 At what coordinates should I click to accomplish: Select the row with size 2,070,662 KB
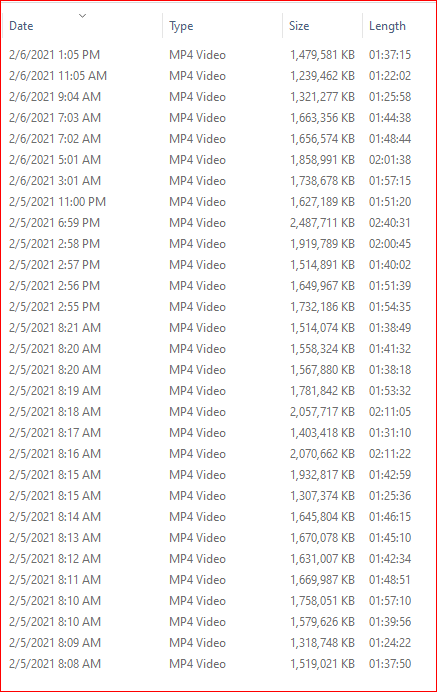coord(218,454)
